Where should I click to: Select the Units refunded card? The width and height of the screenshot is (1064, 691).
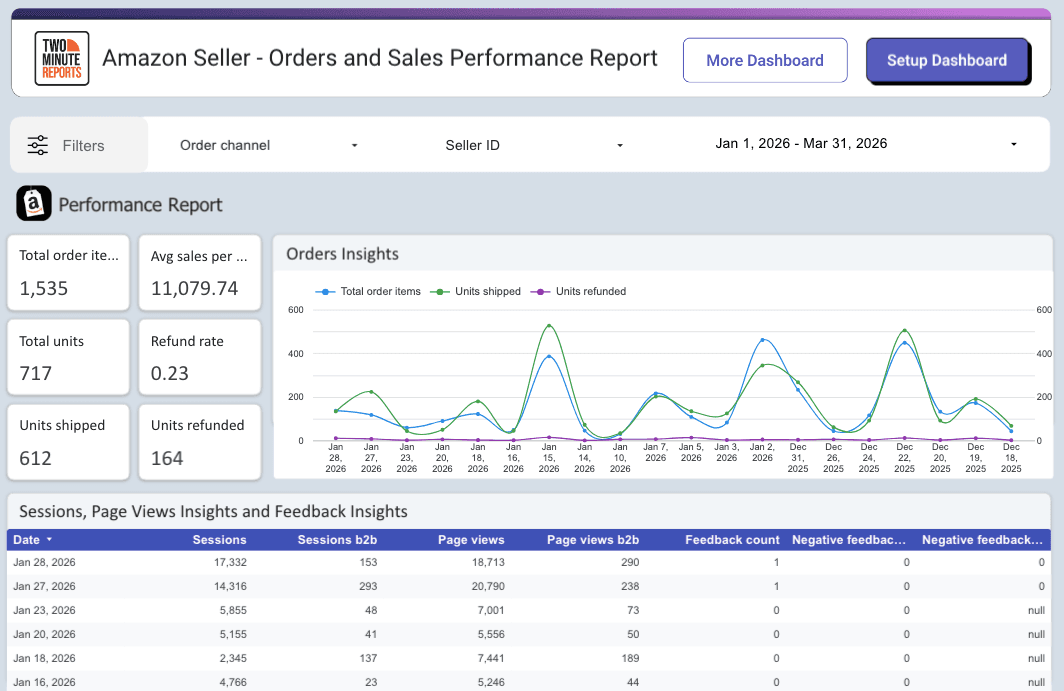point(199,442)
